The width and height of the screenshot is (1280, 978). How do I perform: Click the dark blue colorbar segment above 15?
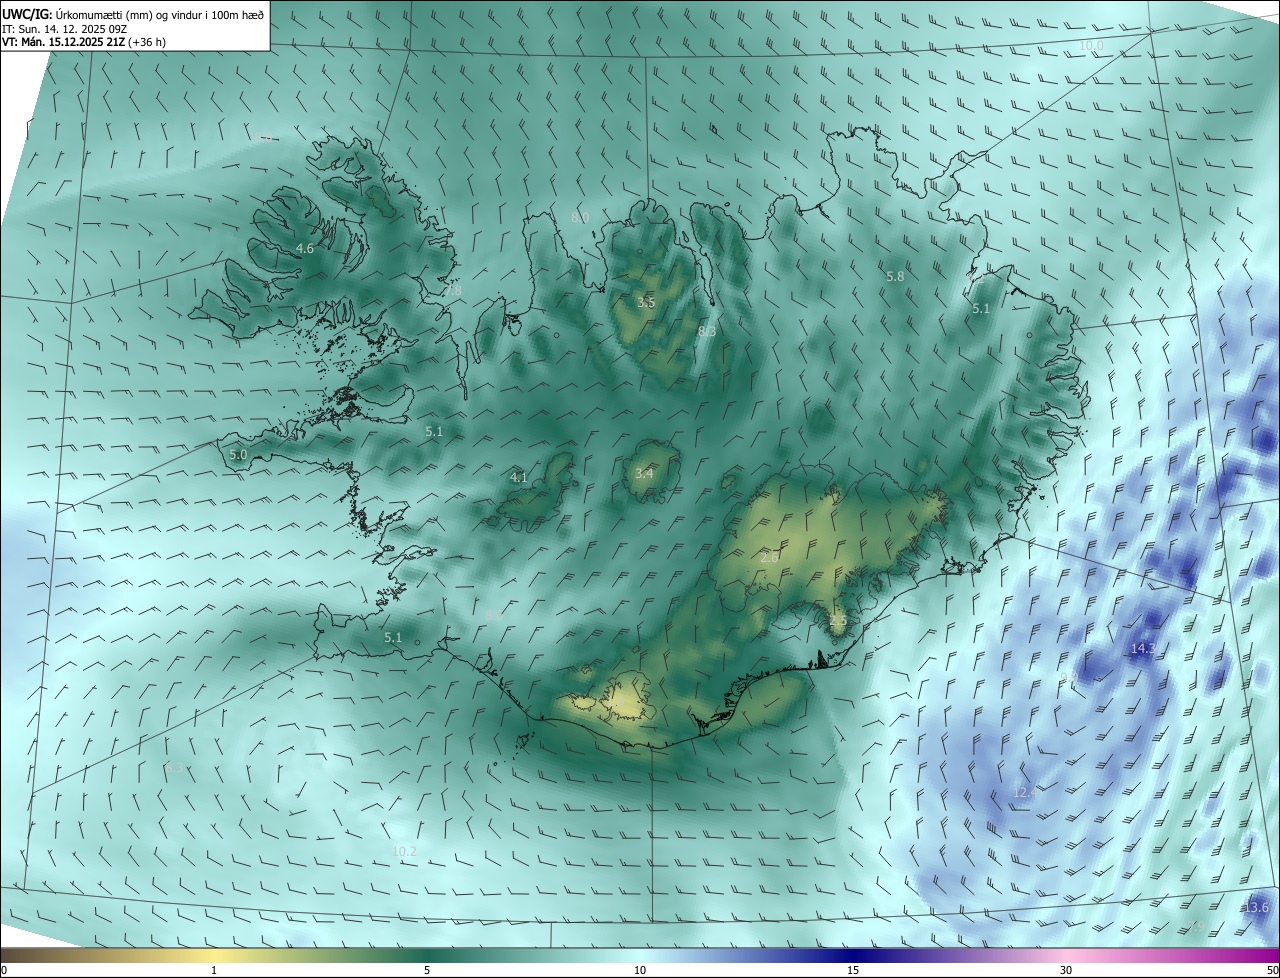pyautogui.click(x=853, y=955)
